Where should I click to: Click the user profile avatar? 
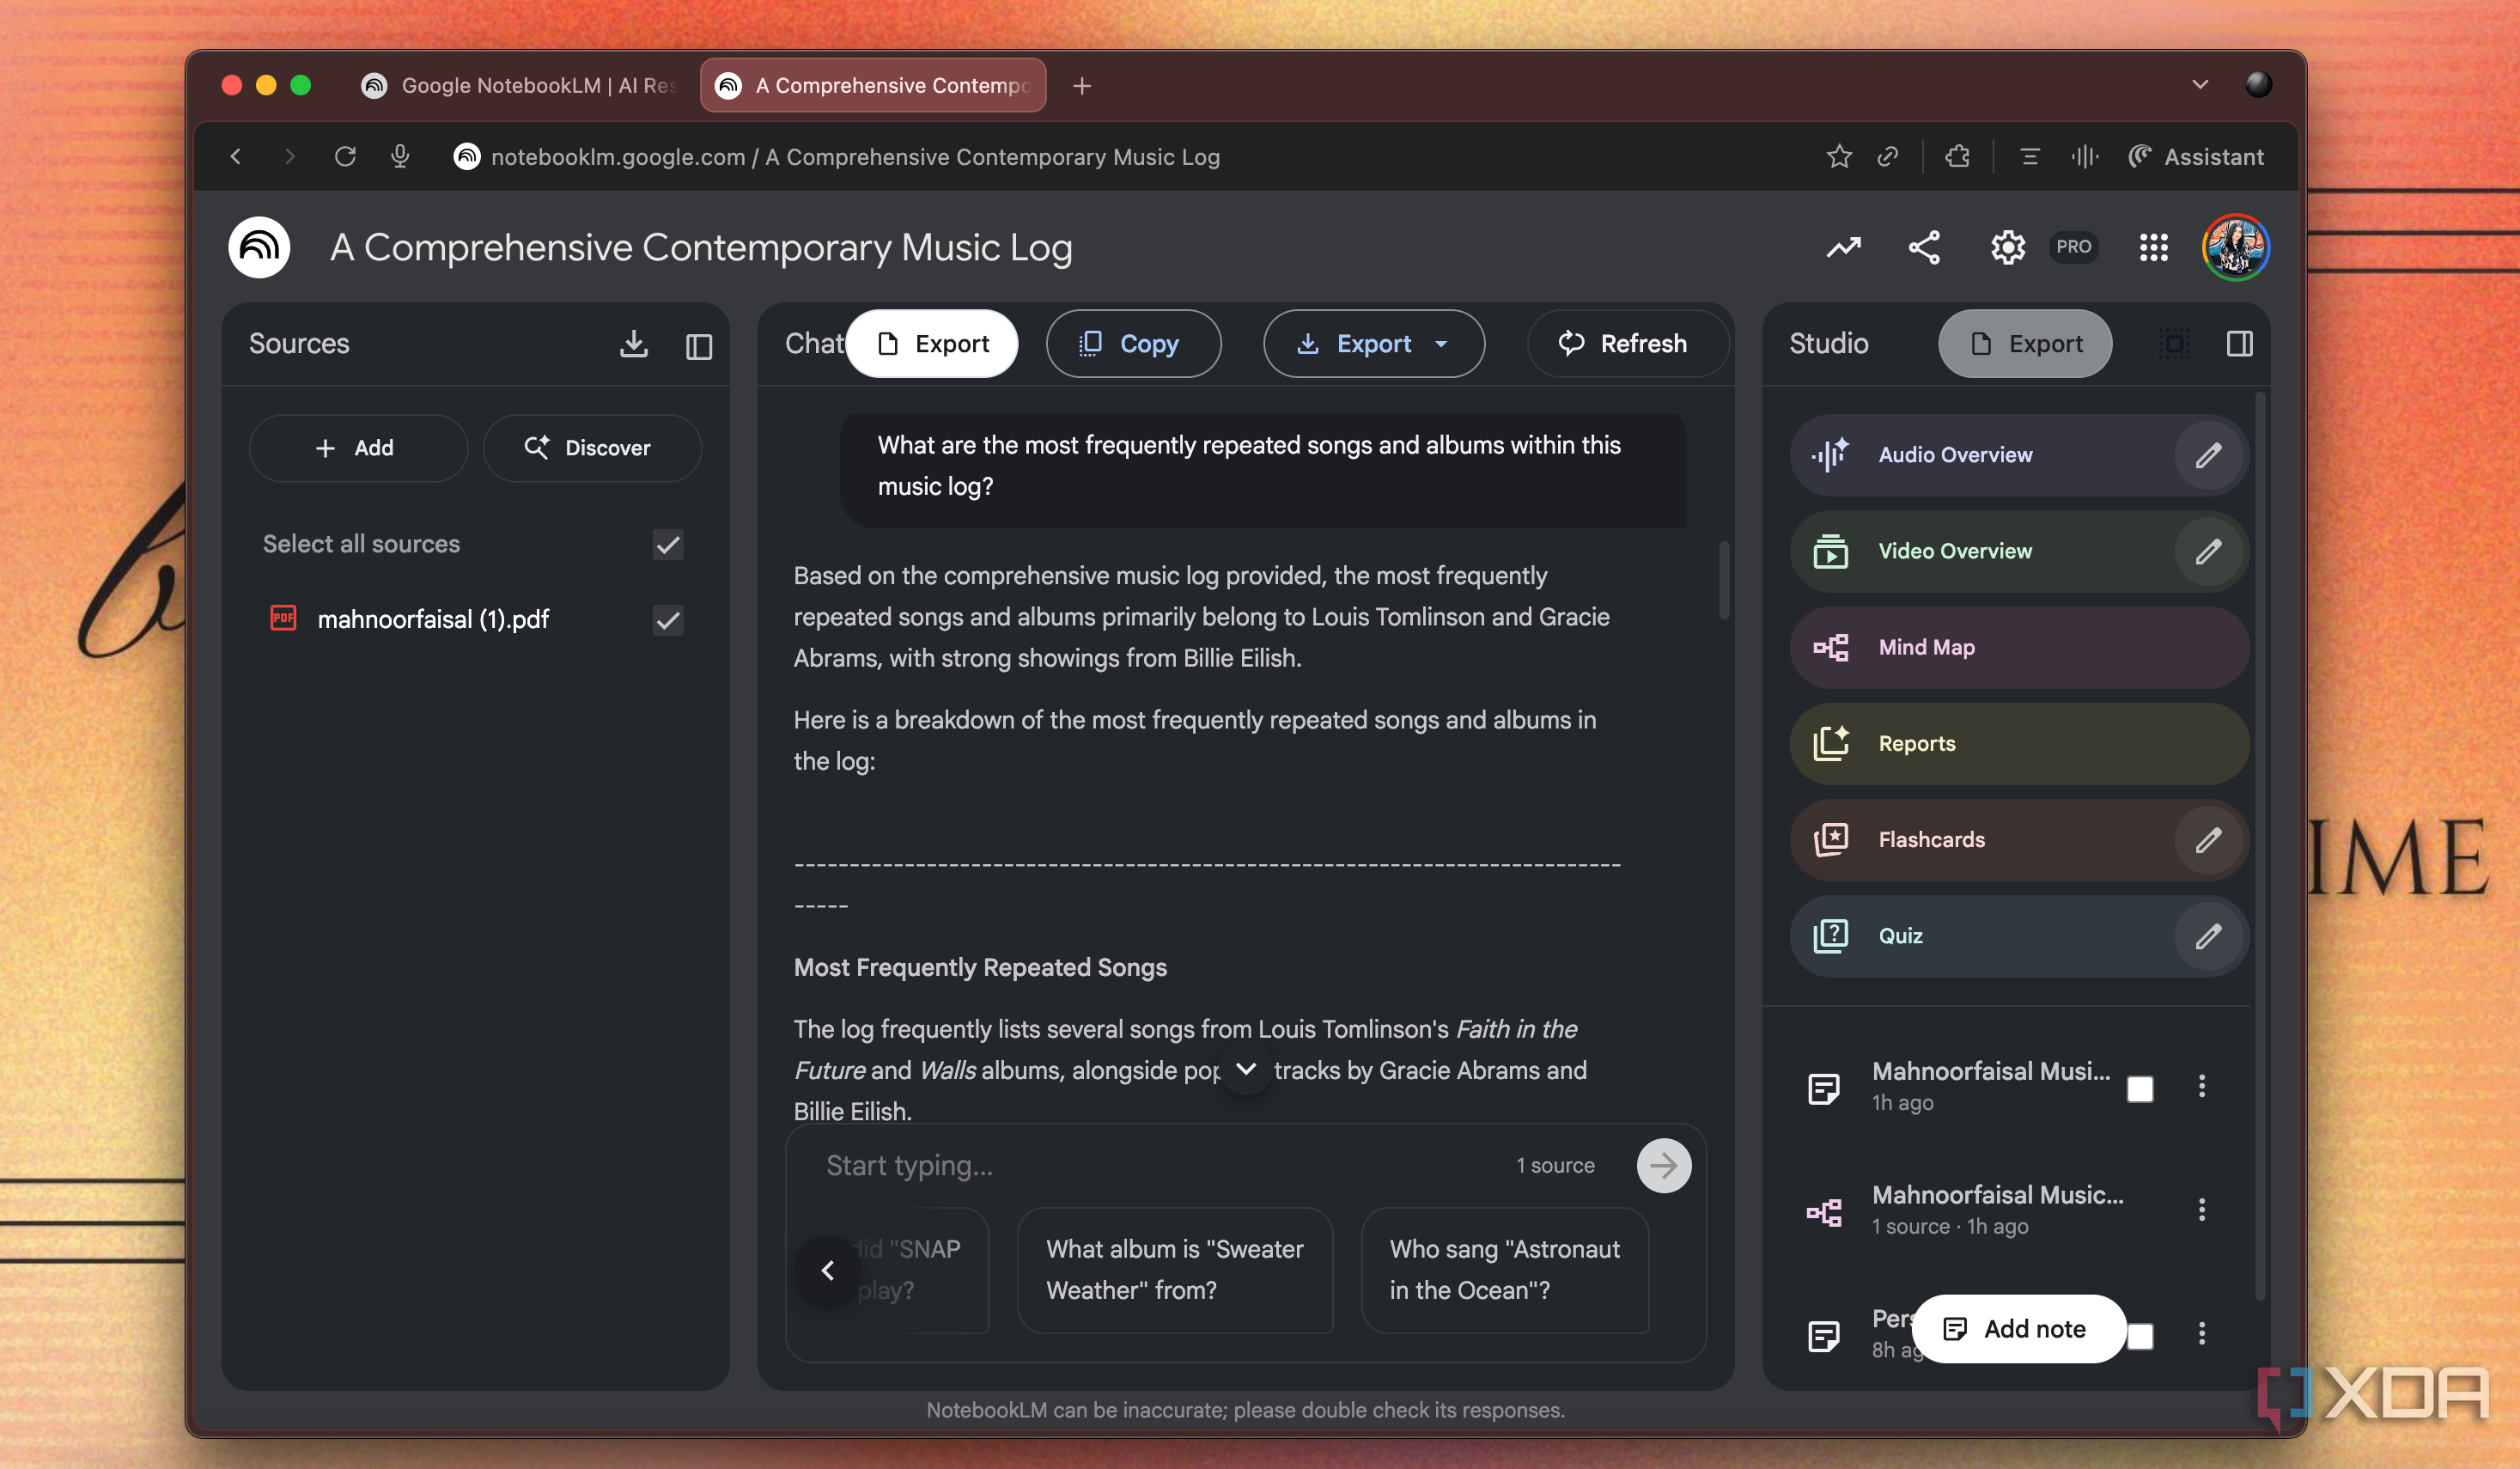click(x=2235, y=247)
